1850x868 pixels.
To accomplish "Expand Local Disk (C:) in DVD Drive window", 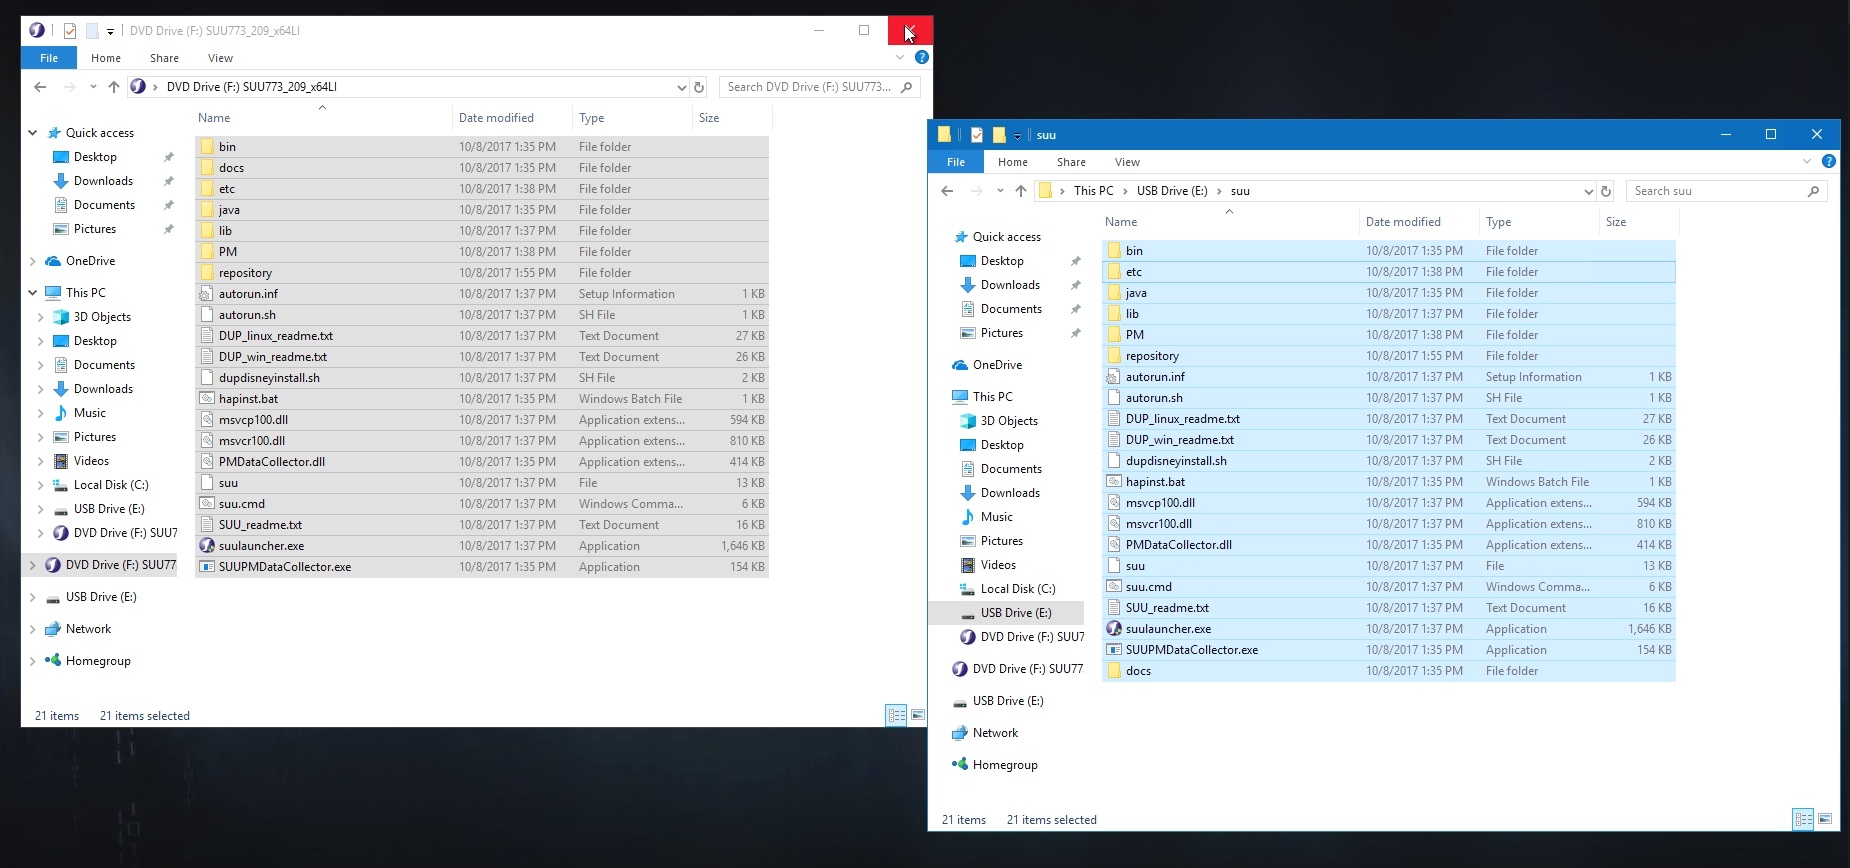I will click(40, 485).
